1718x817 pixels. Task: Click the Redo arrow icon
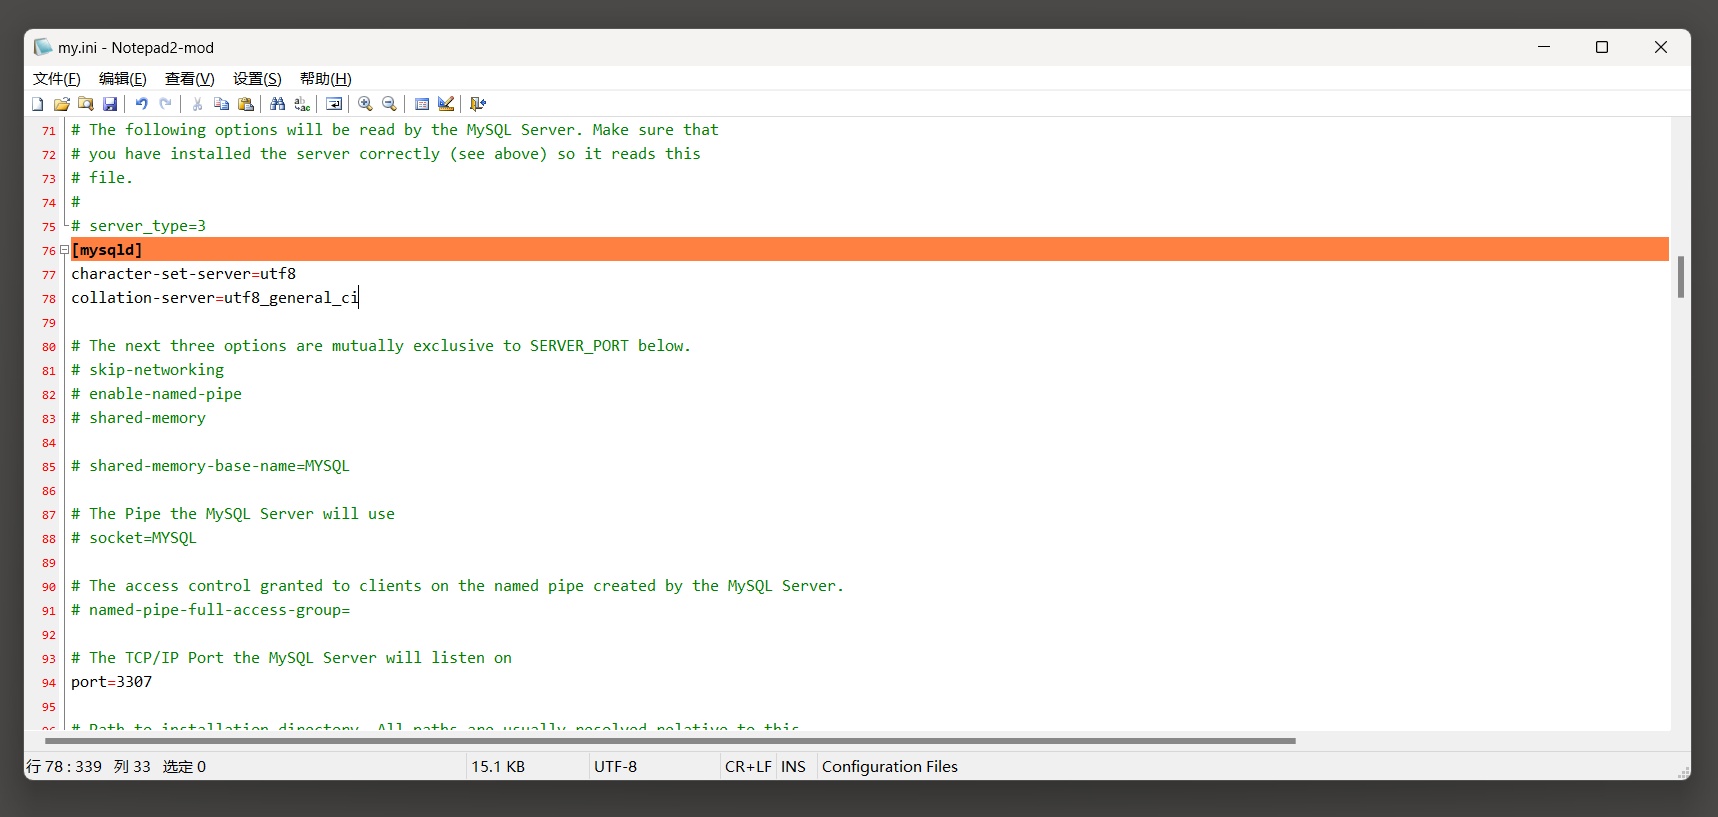tap(166, 104)
